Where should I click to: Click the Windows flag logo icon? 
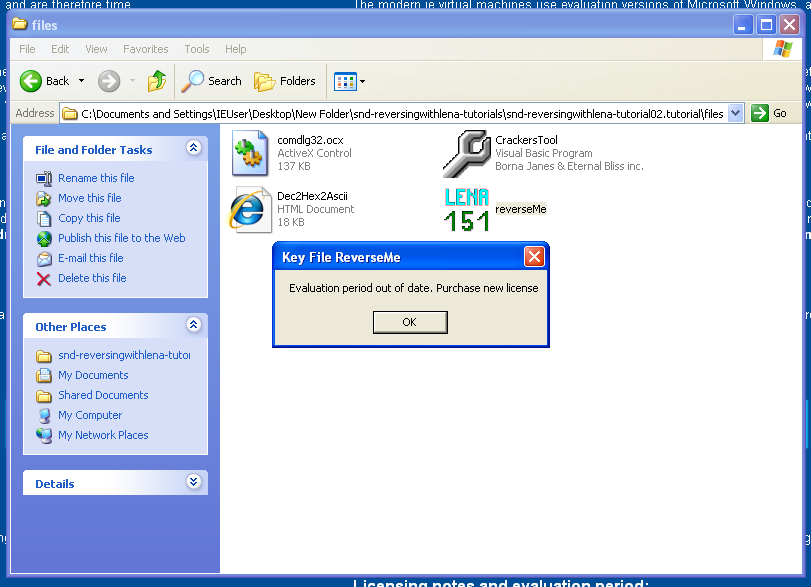(783, 49)
